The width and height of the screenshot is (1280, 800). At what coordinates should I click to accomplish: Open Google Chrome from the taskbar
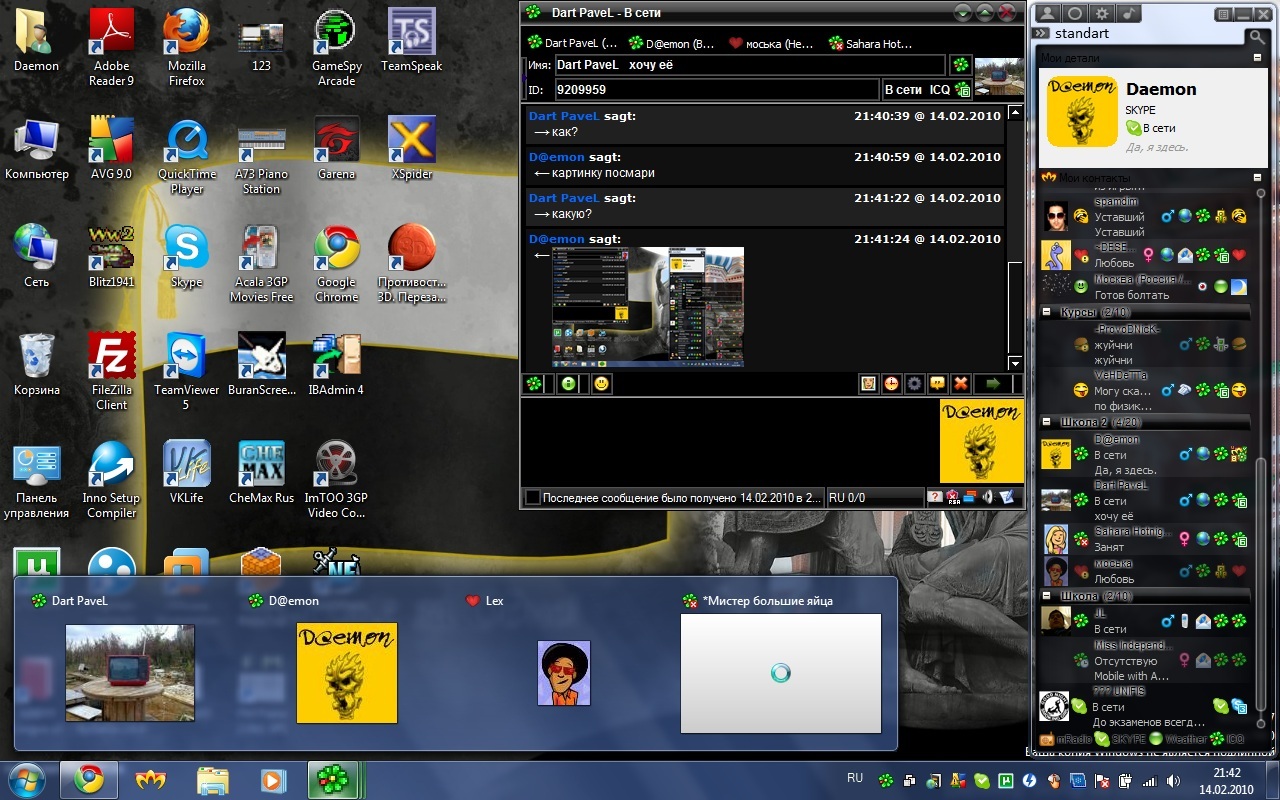88,778
